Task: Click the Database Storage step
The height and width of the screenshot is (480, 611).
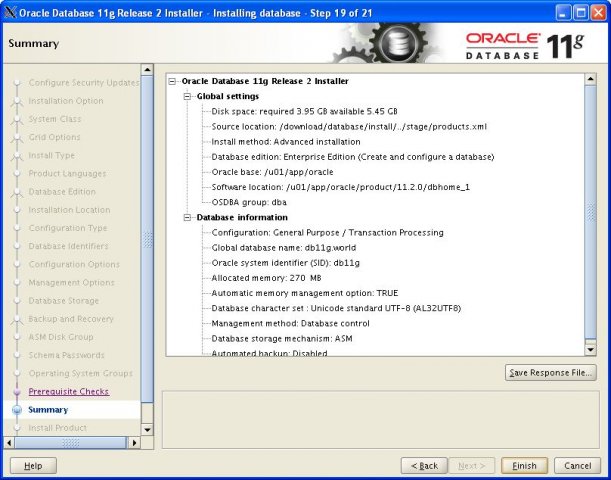Action: pyautogui.click(x=64, y=301)
